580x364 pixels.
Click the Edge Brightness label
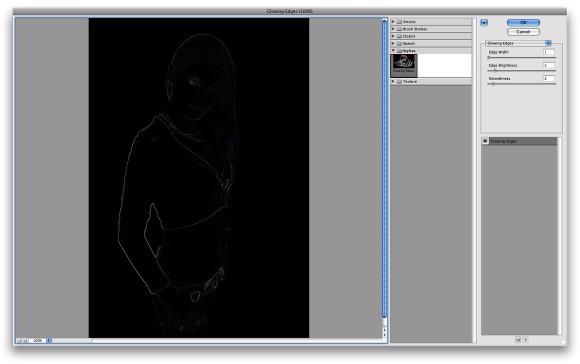503,65
